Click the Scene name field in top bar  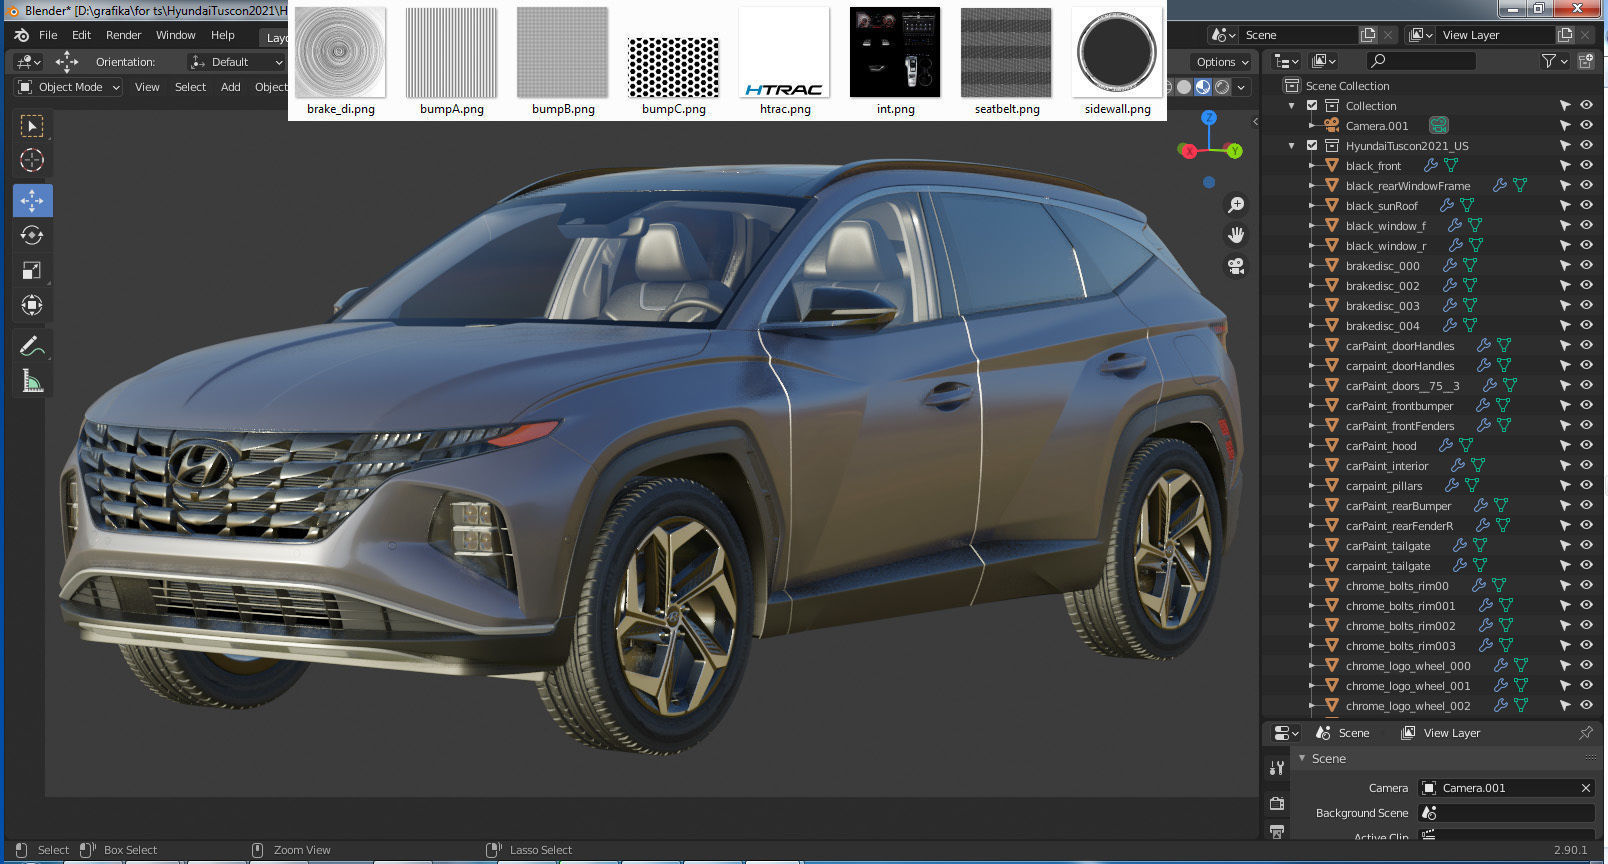[x=1299, y=35]
